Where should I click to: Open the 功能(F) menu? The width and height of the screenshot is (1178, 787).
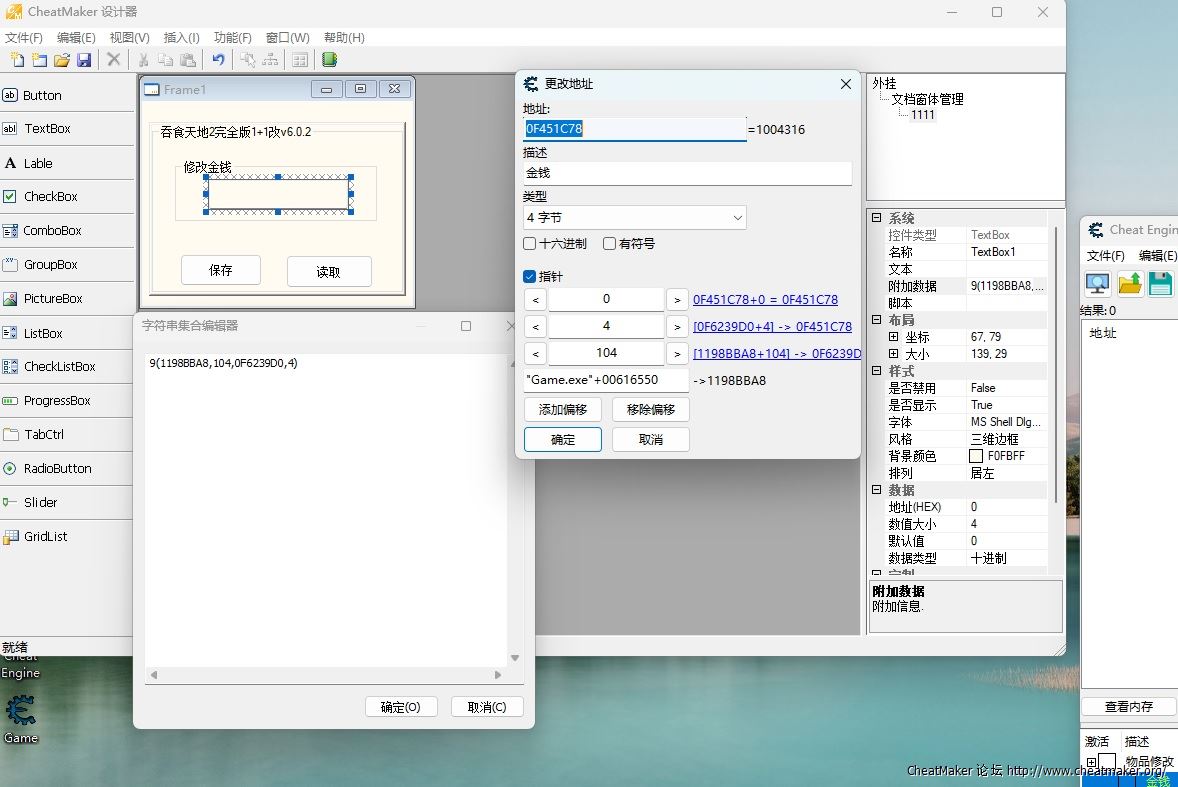click(232, 38)
